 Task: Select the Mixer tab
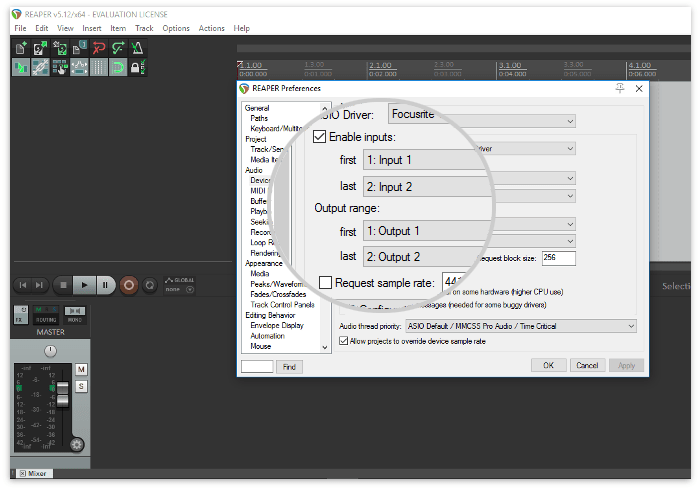[35, 474]
